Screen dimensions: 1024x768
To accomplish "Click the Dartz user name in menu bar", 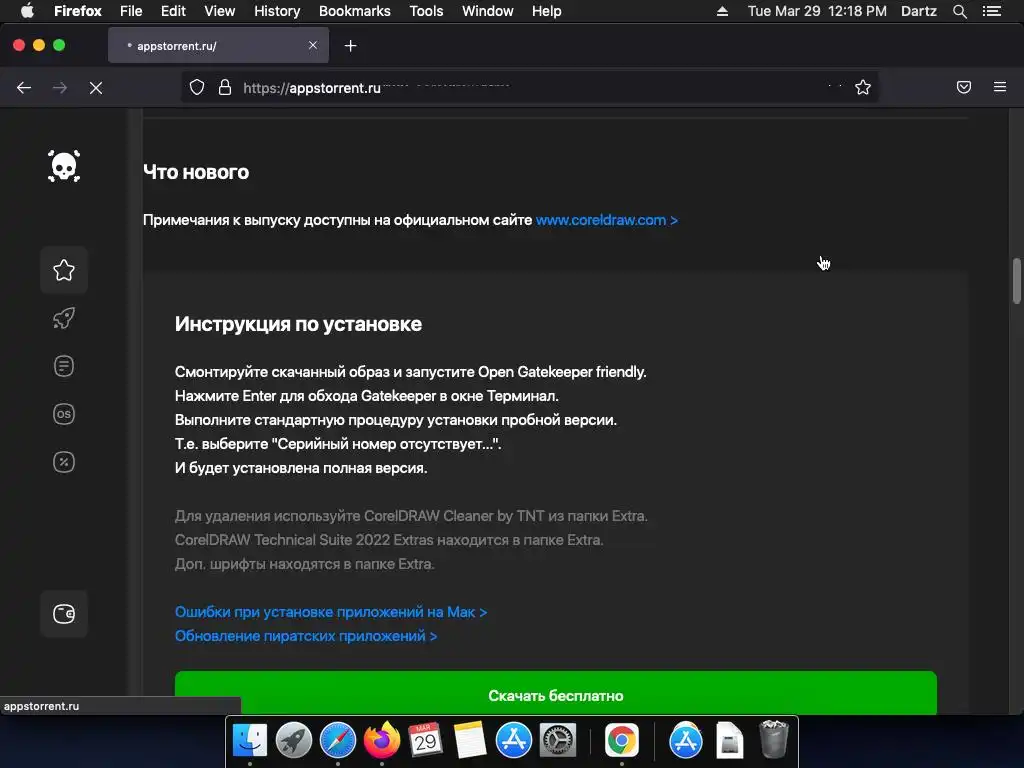I will click(x=919, y=11).
